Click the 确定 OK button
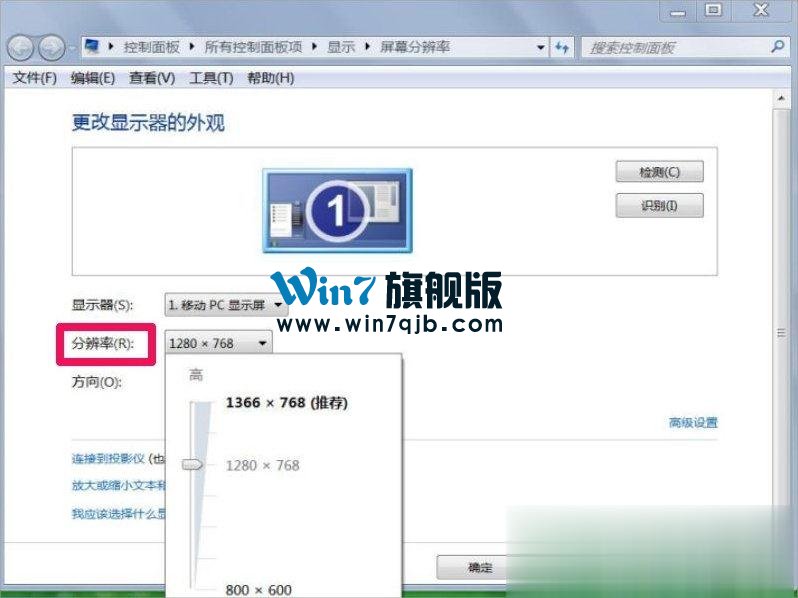798x598 pixels. pos(473,566)
